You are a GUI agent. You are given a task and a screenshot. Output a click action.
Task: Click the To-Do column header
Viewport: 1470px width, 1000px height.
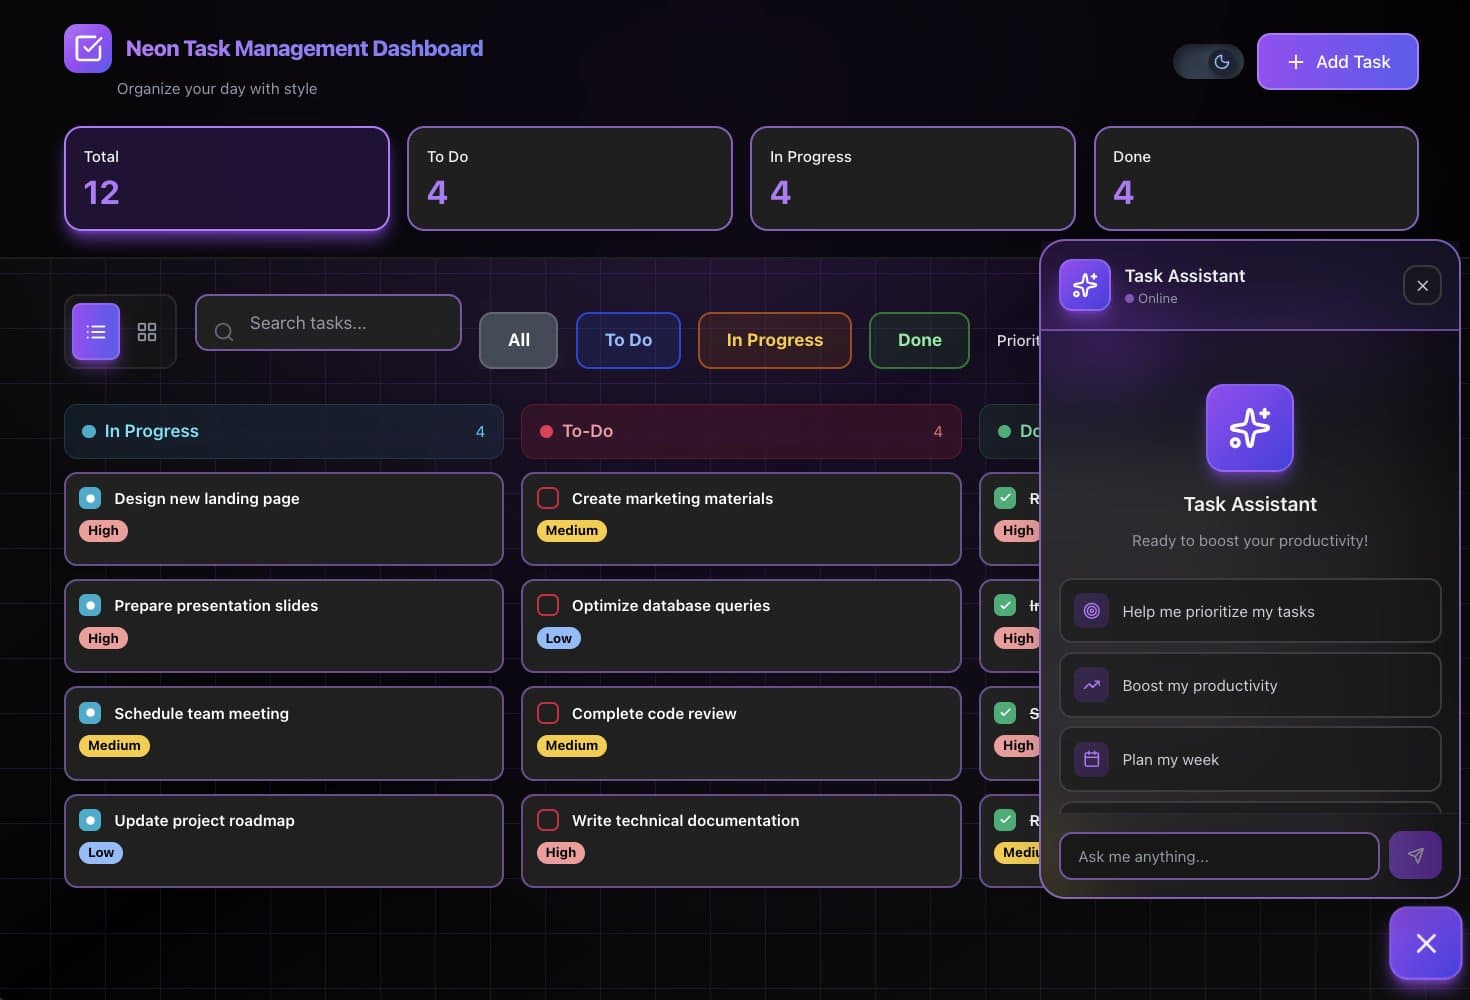coord(741,431)
